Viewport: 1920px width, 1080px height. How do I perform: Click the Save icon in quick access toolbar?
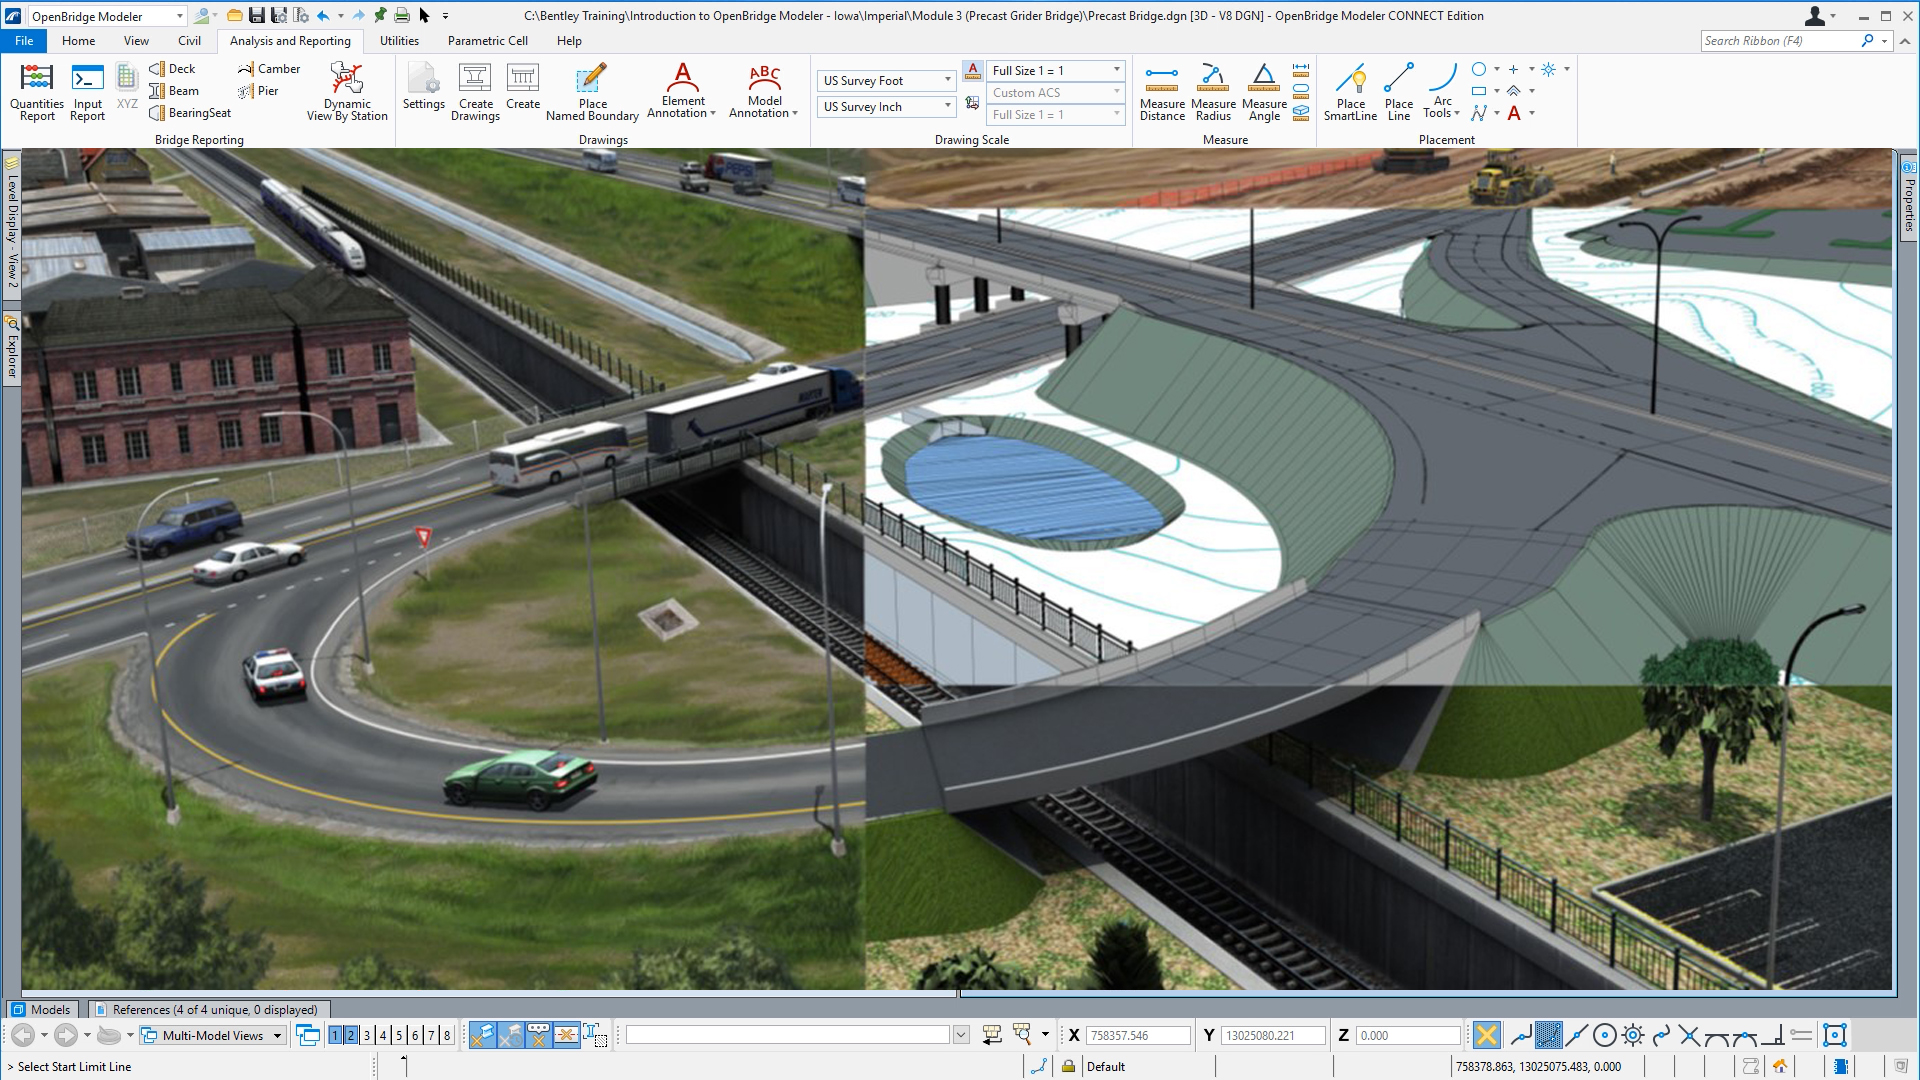tap(257, 15)
